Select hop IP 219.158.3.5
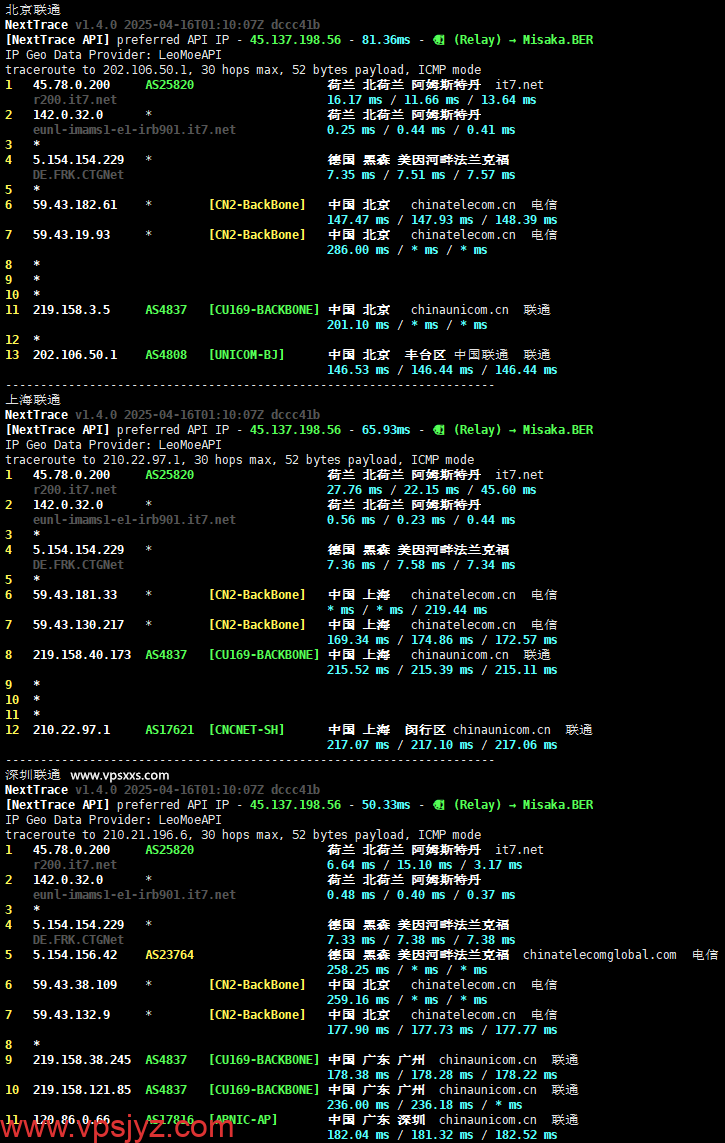 71,310
